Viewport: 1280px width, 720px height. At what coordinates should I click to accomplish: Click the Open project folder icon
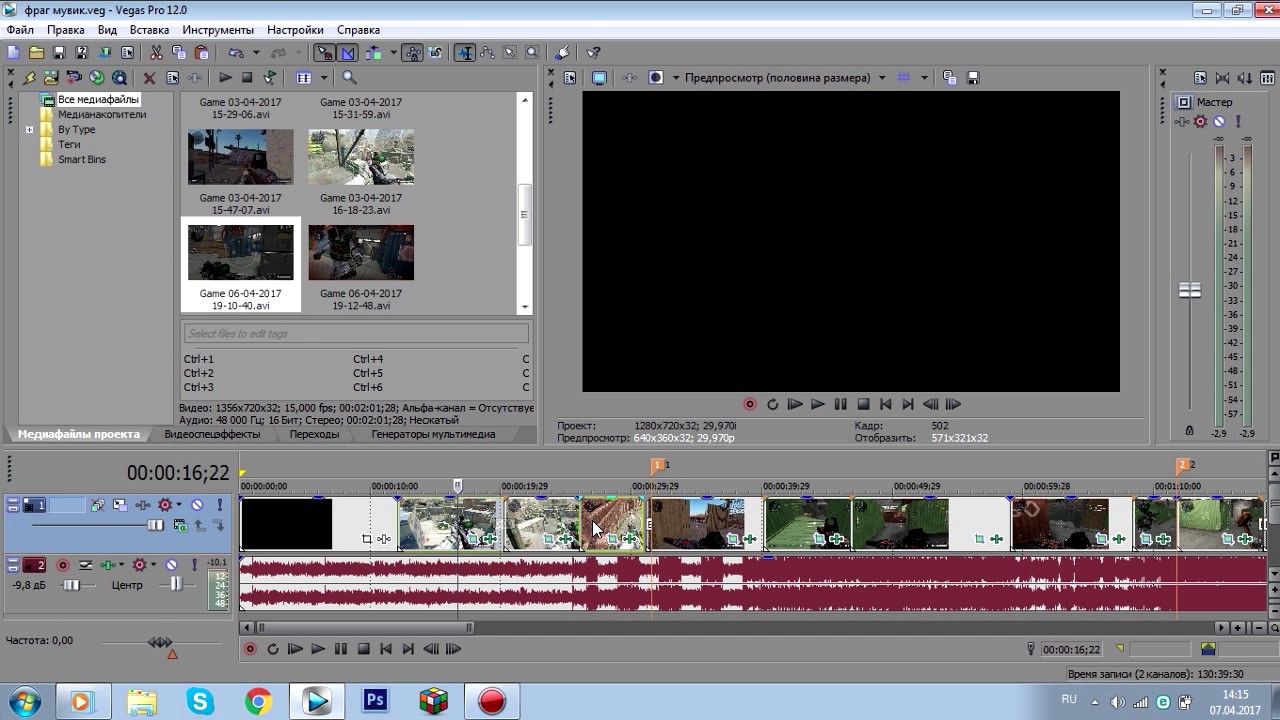coord(36,52)
